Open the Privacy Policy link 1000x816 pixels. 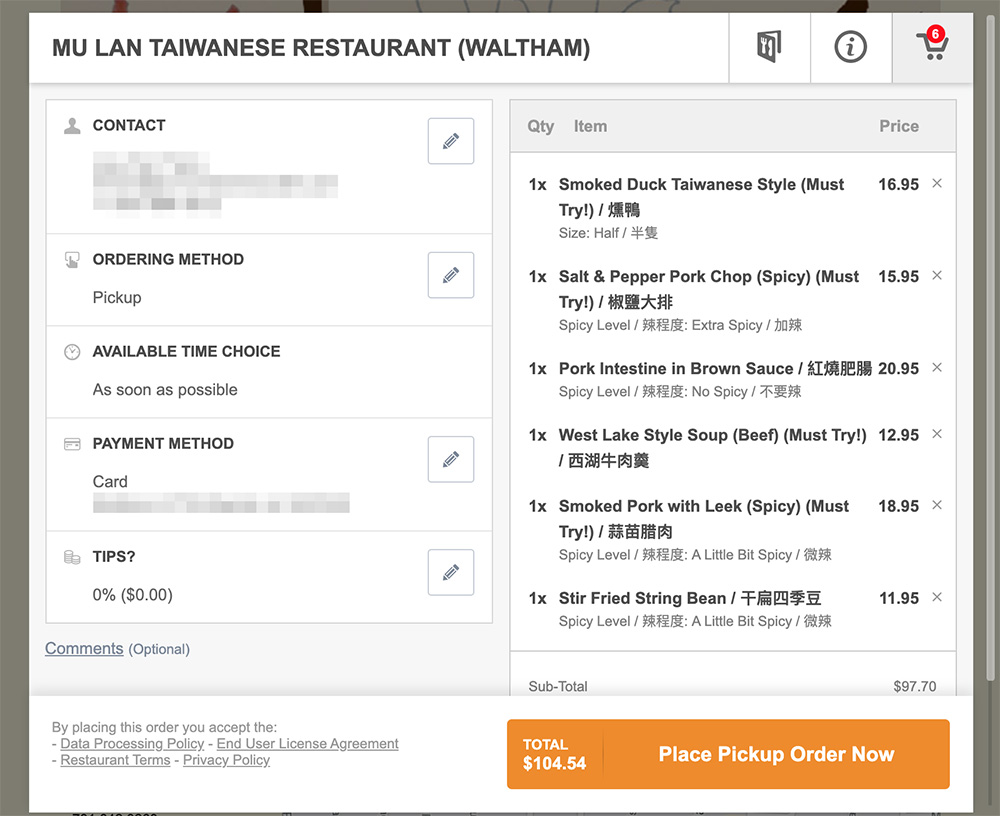click(227, 760)
